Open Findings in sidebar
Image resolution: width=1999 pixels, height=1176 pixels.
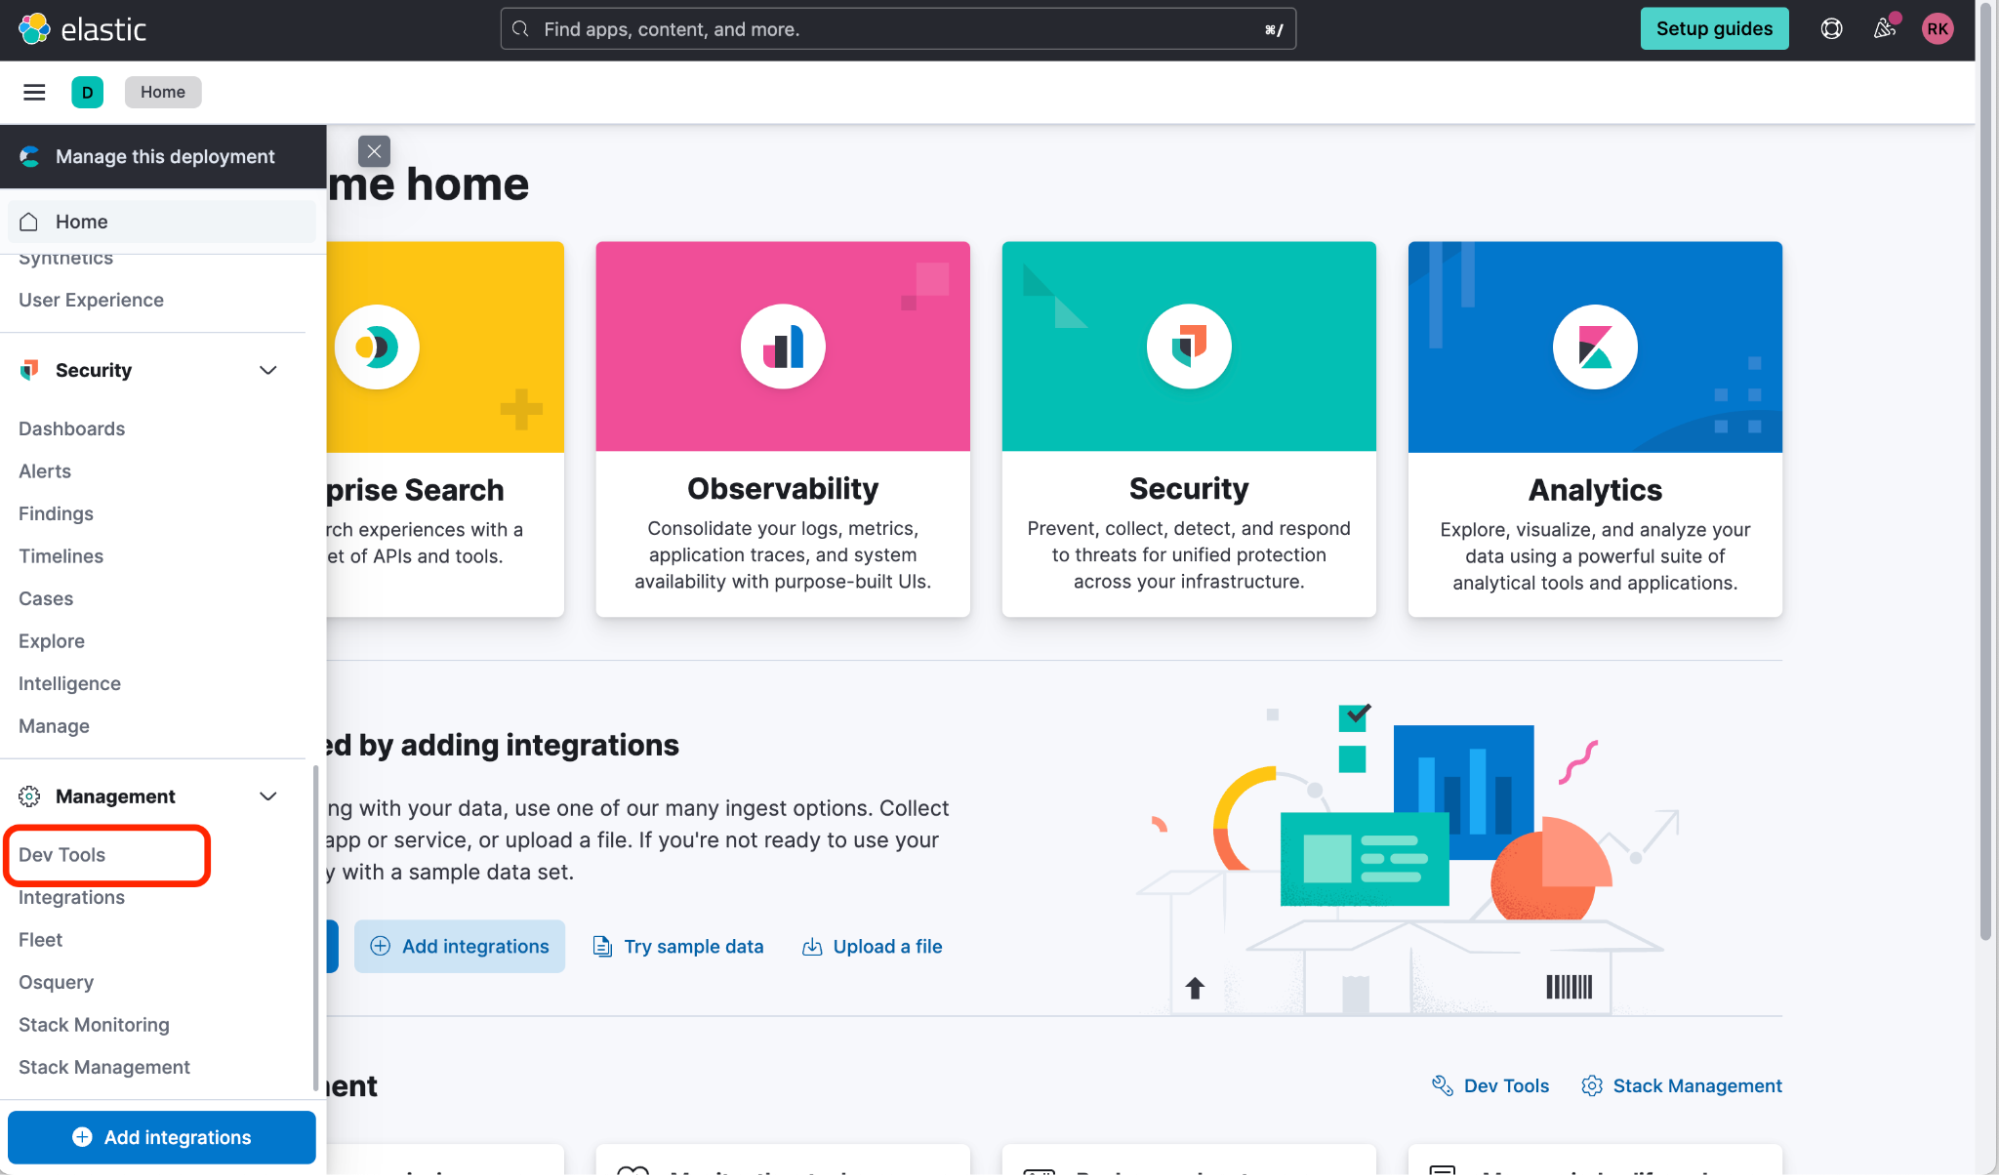click(x=56, y=513)
